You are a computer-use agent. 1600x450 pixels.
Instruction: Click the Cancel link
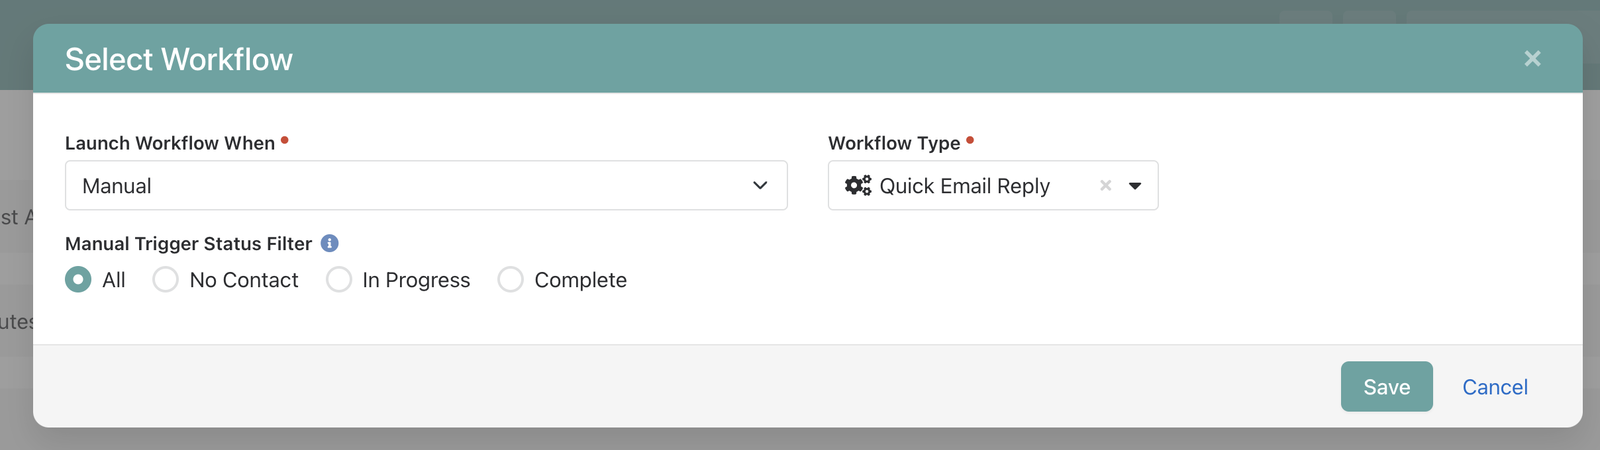(x=1495, y=387)
